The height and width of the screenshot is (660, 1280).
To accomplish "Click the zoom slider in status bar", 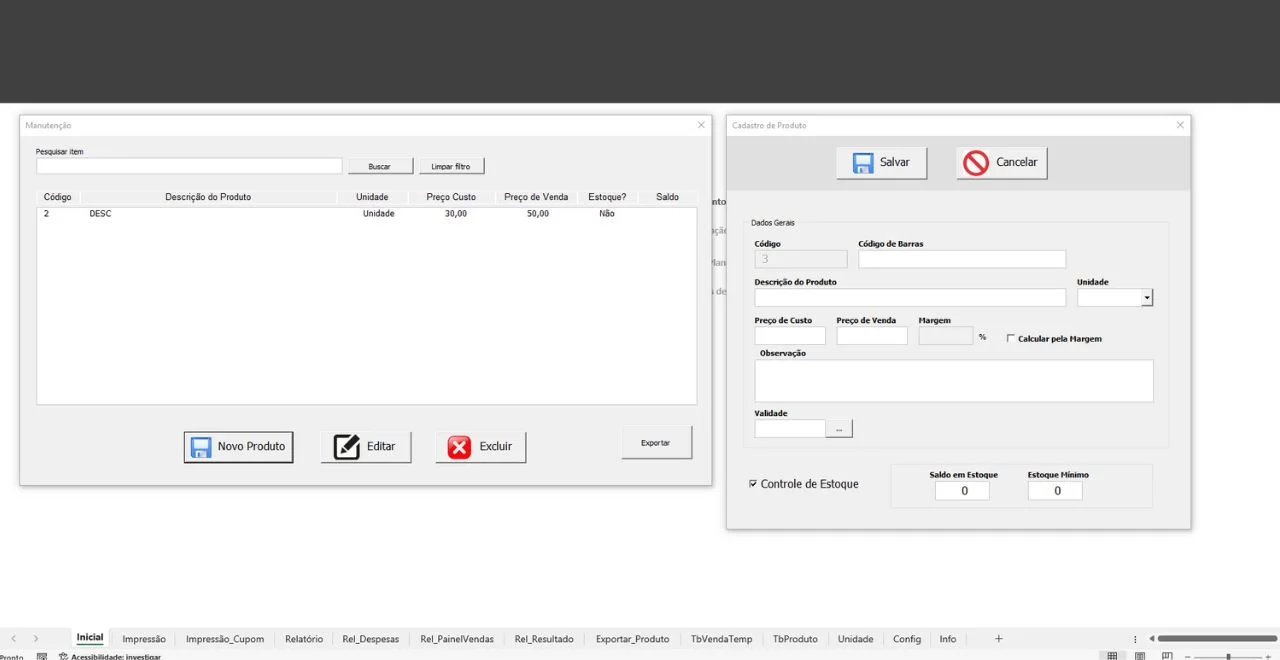I will tap(1228, 656).
